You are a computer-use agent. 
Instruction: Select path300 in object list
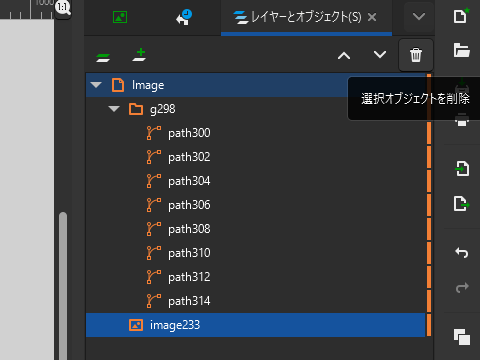coord(256,133)
